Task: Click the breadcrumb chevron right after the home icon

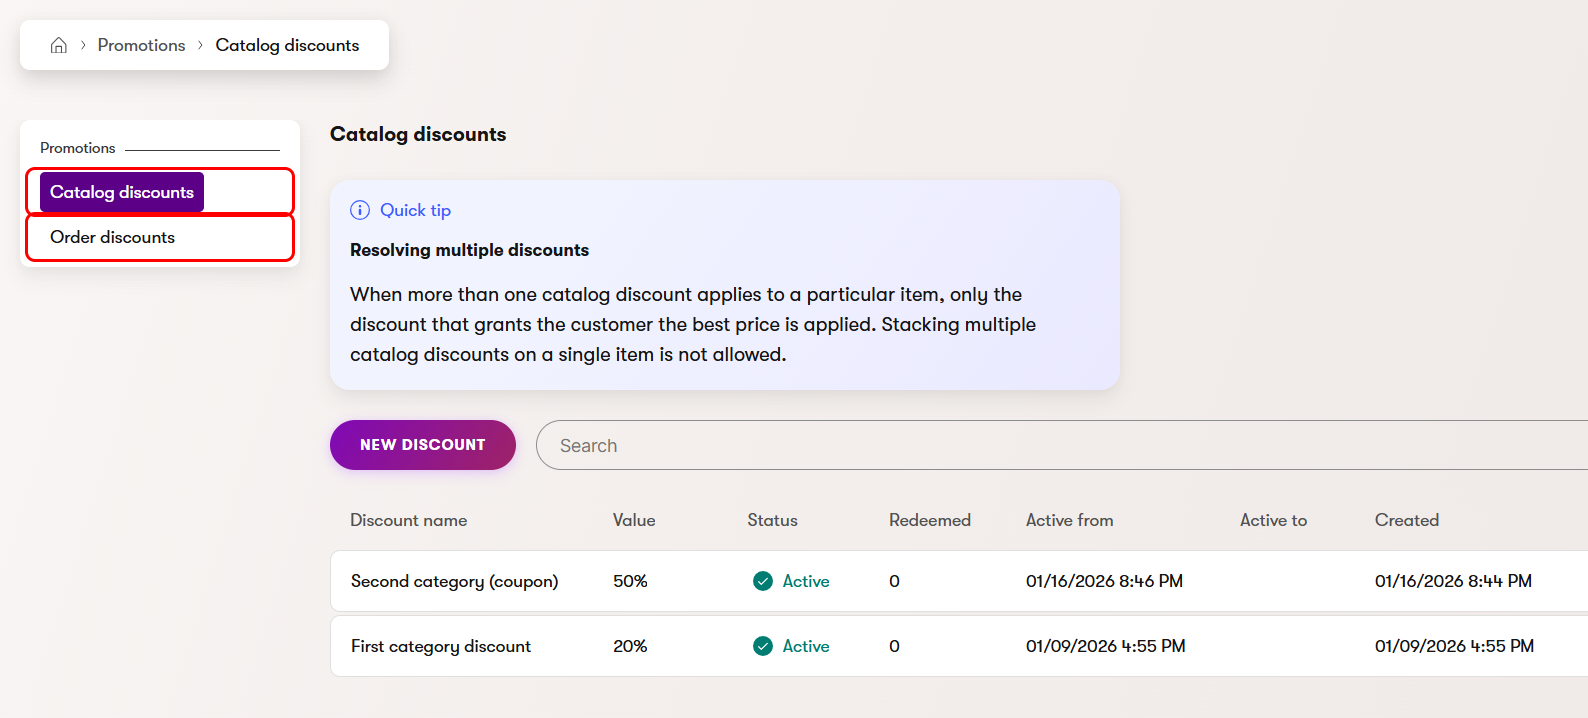Action: point(83,45)
